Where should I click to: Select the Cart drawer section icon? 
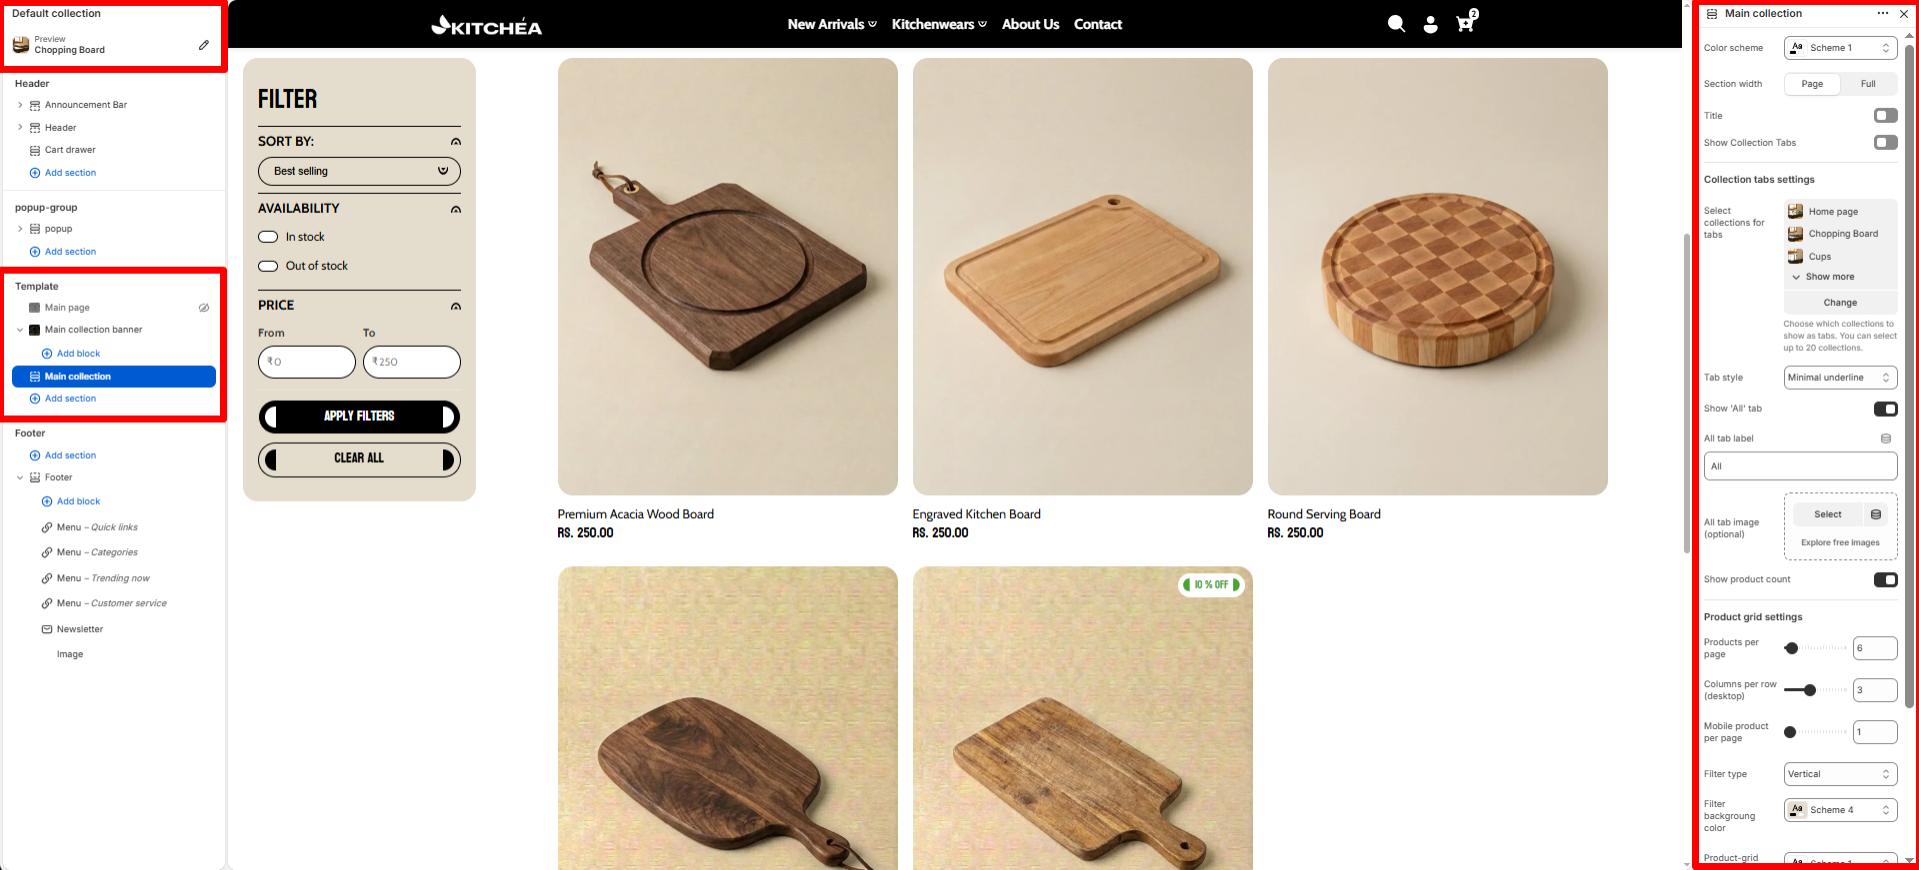(36, 150)
